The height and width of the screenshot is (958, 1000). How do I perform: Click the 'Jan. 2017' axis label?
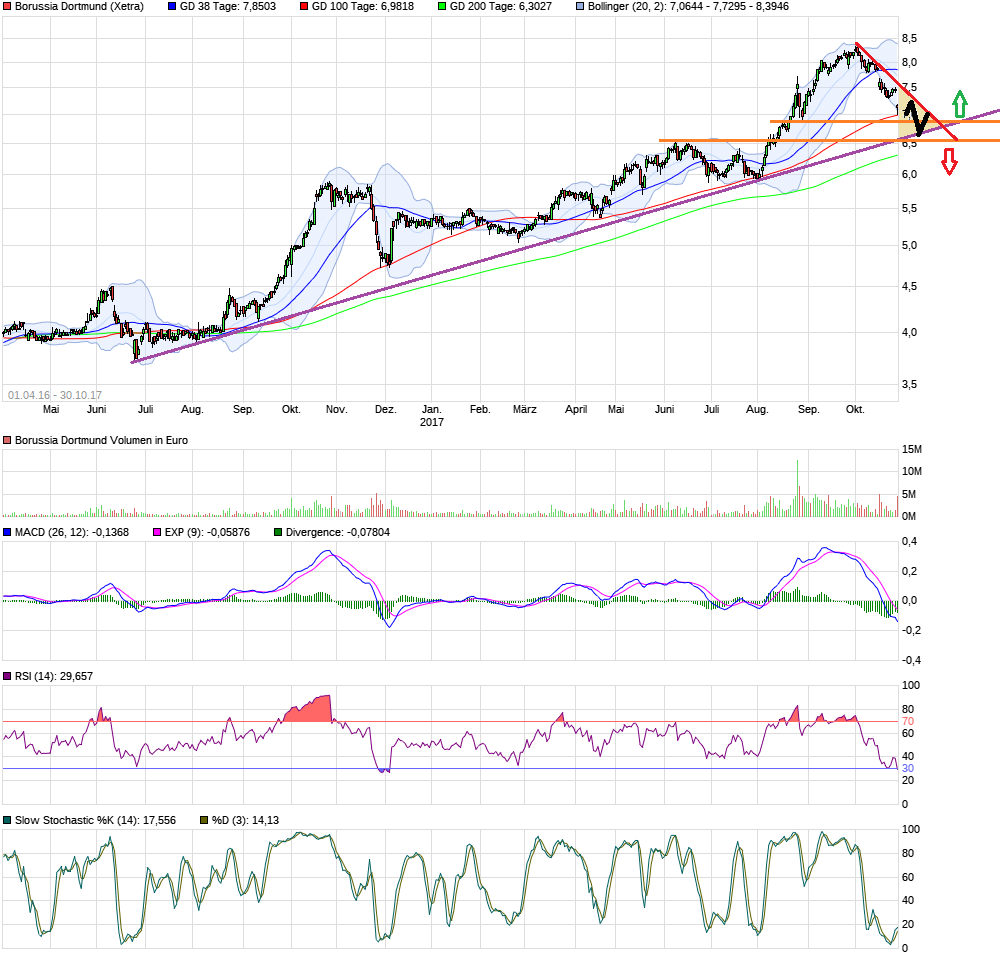click(x=432, y=416)
